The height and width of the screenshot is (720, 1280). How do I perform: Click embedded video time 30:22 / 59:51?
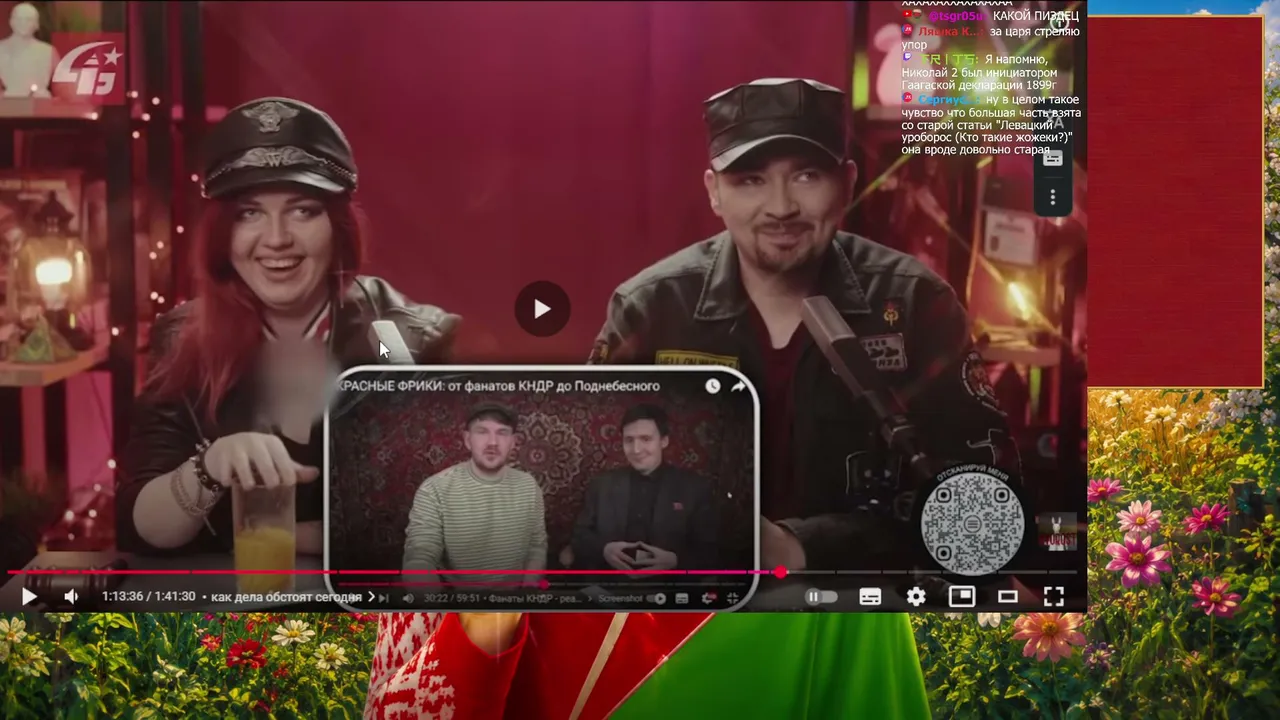(x=450, y=598)
